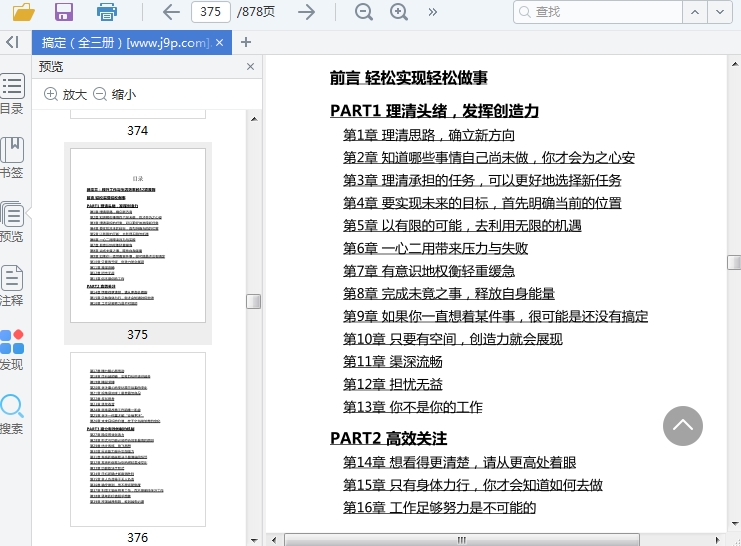Screen dimensions: 741x546
Task: Open the search box dropdown arrow
Action: pyautogui.click(x=722, y=12)
